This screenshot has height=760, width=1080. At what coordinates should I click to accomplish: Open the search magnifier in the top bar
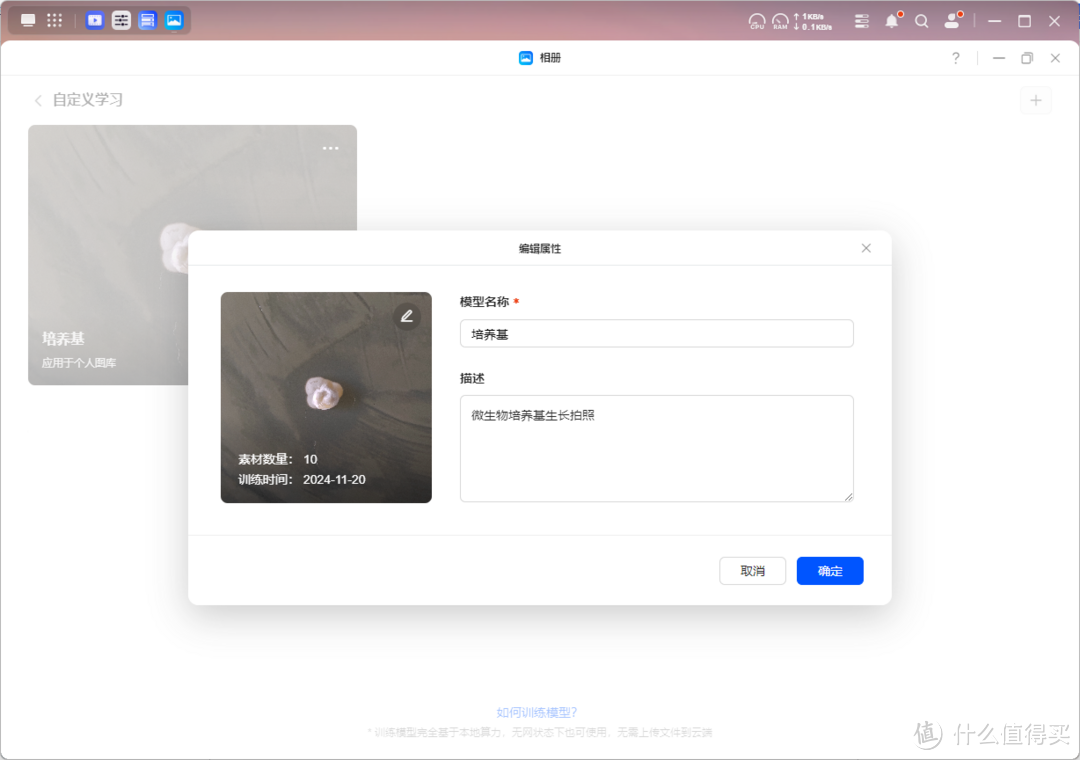[921, 20]
